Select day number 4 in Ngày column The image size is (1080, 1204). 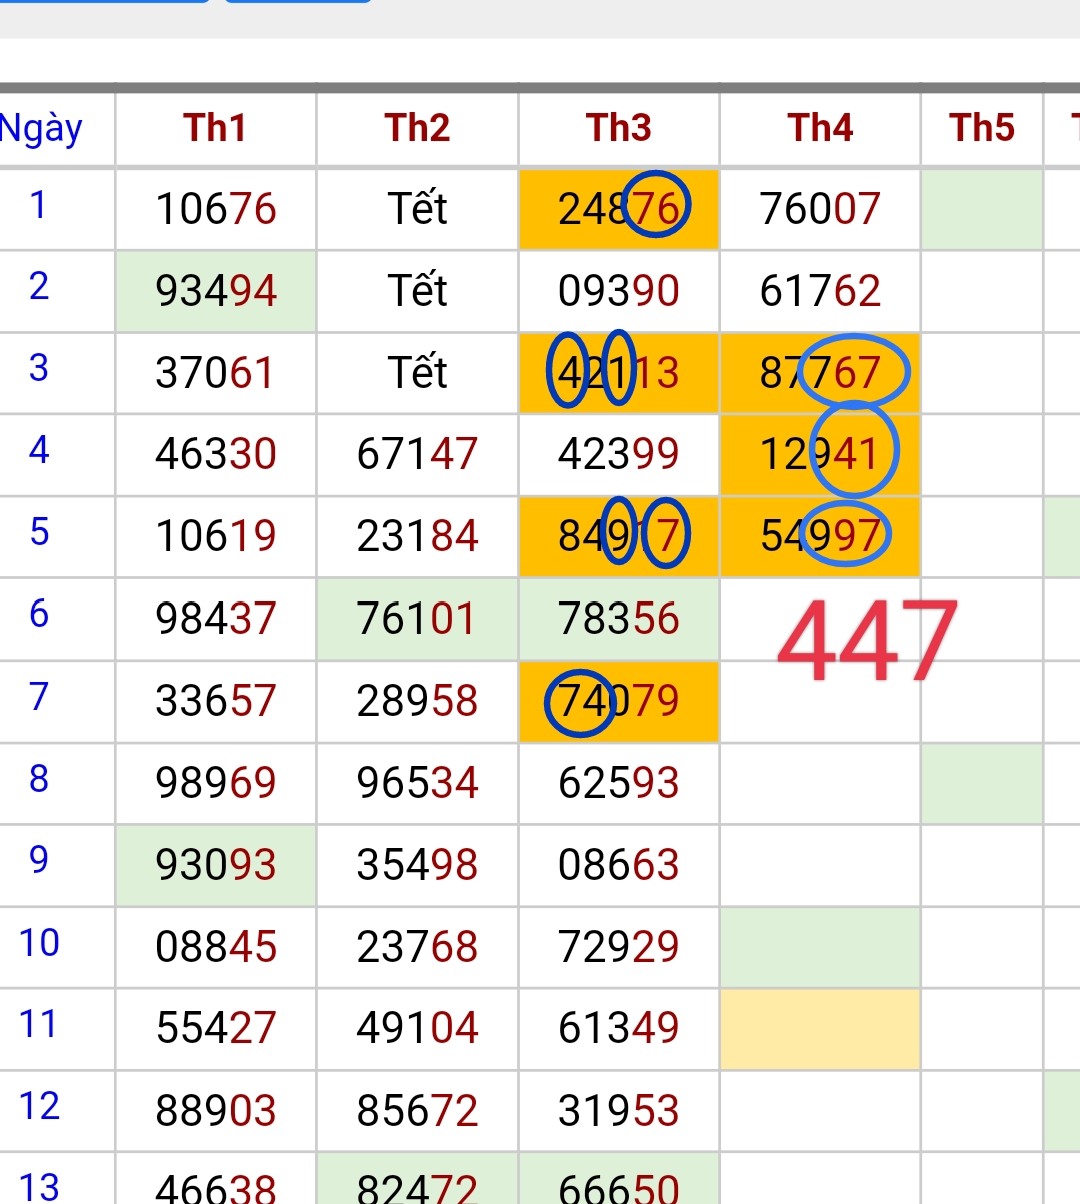(x=39, y=451)
